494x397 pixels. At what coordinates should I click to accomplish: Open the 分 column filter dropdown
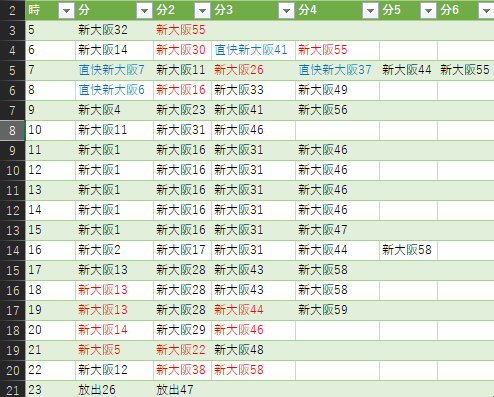[x=144, y=11]
